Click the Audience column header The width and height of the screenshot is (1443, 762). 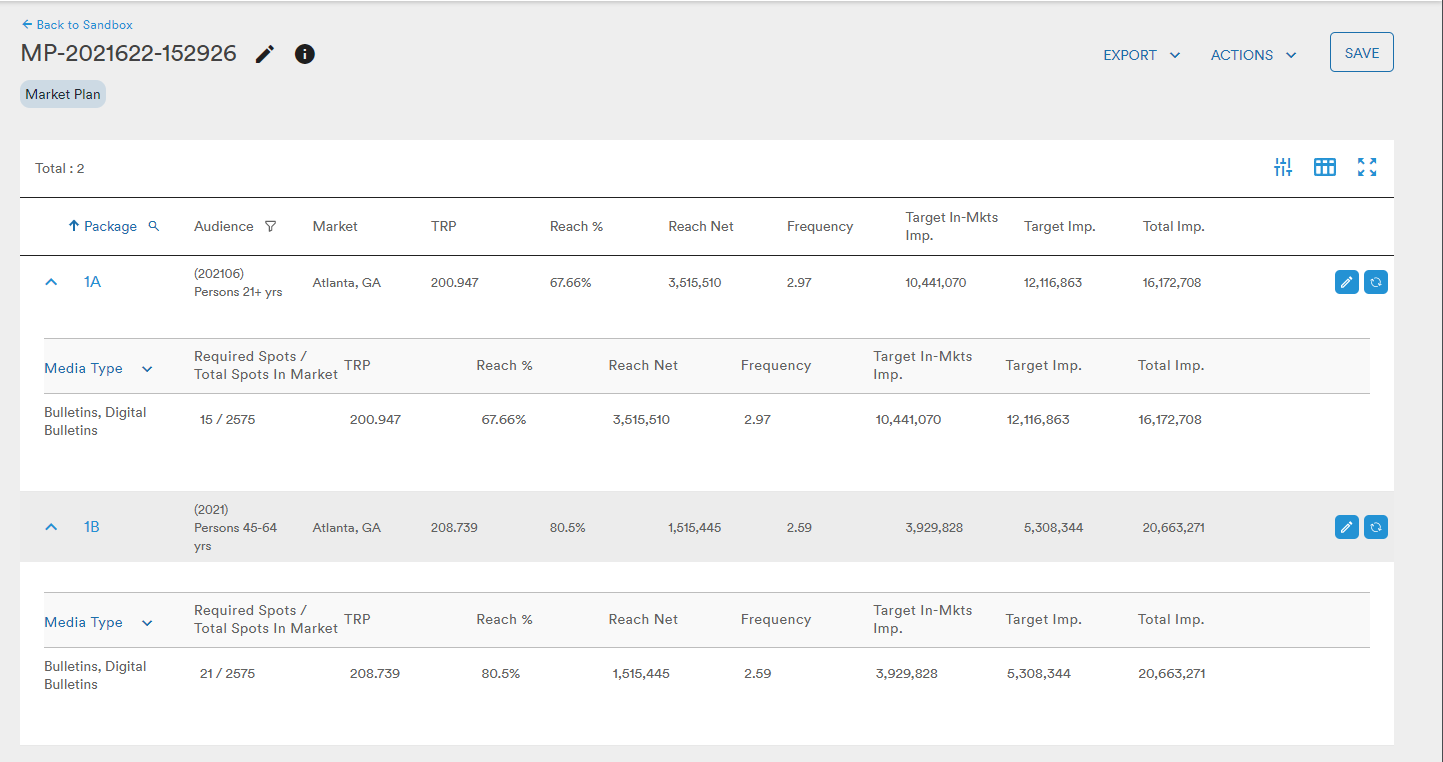click(x=224, y=226)
